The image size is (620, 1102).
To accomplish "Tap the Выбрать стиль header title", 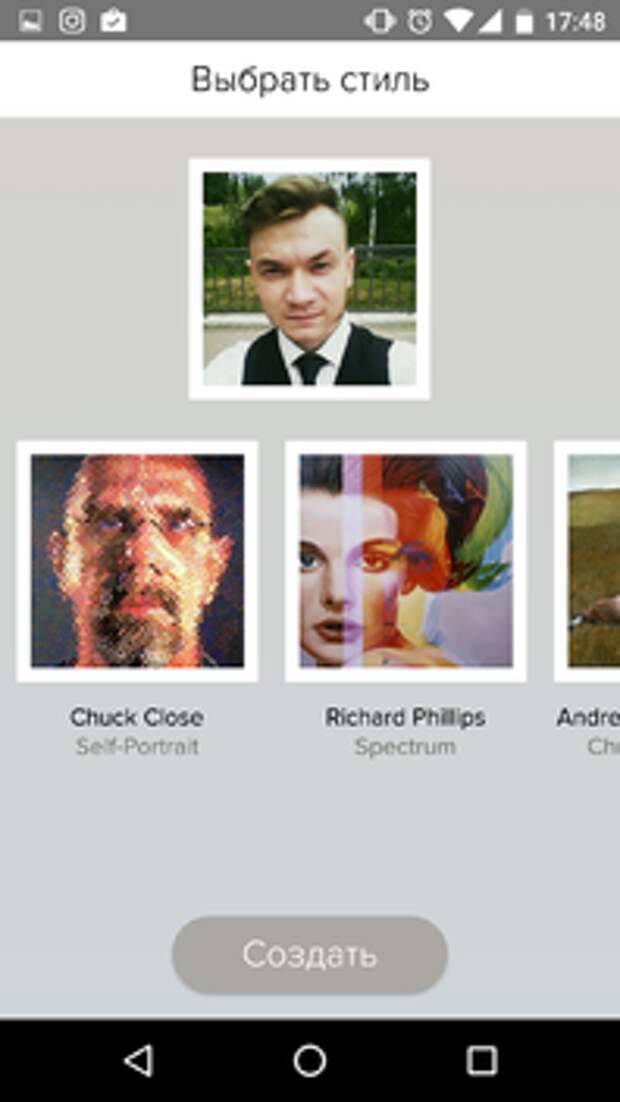I will pyautogui.click(x=310, y=79).
